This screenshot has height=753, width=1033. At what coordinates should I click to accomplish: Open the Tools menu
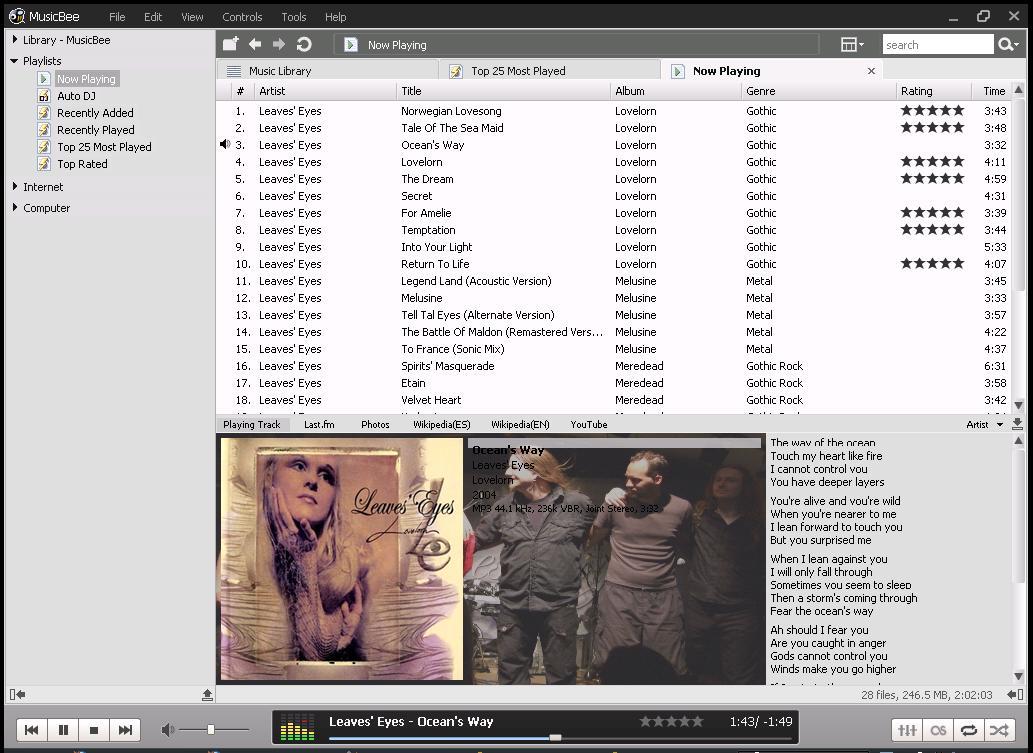294,16
